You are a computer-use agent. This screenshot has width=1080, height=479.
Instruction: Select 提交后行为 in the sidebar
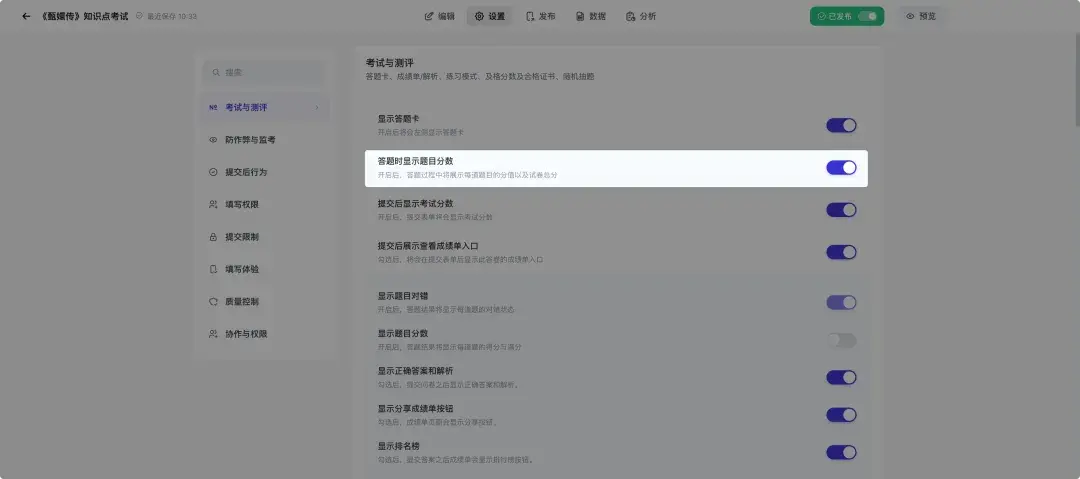[263, 172]
